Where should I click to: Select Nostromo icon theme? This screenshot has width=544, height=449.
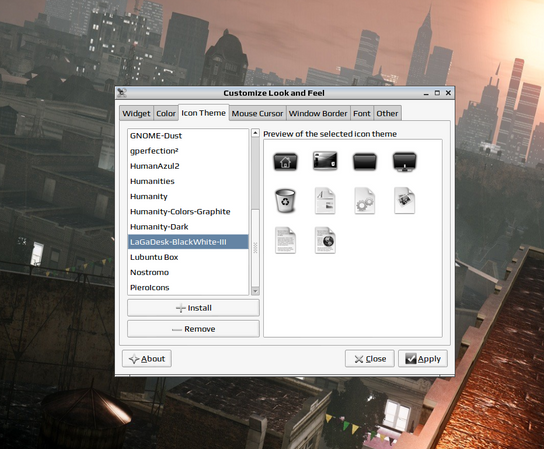pyautogui.click(x=188, y=272)
